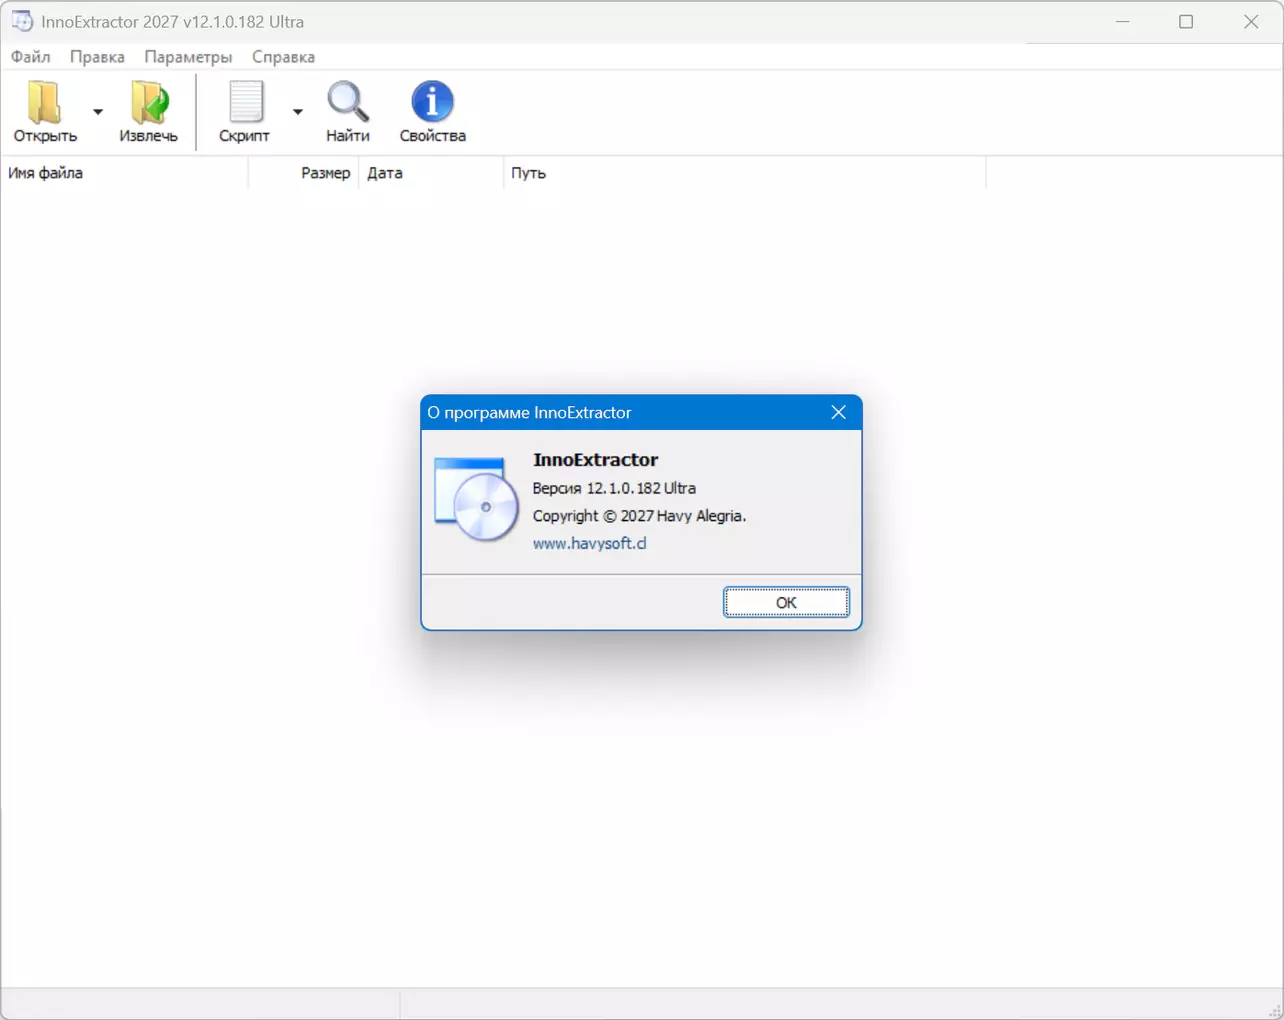The height and width of the screenshot is (1020, 1284).
Task: Click the О программе InnoExtractor dialog title
Action: click(529, 412)
